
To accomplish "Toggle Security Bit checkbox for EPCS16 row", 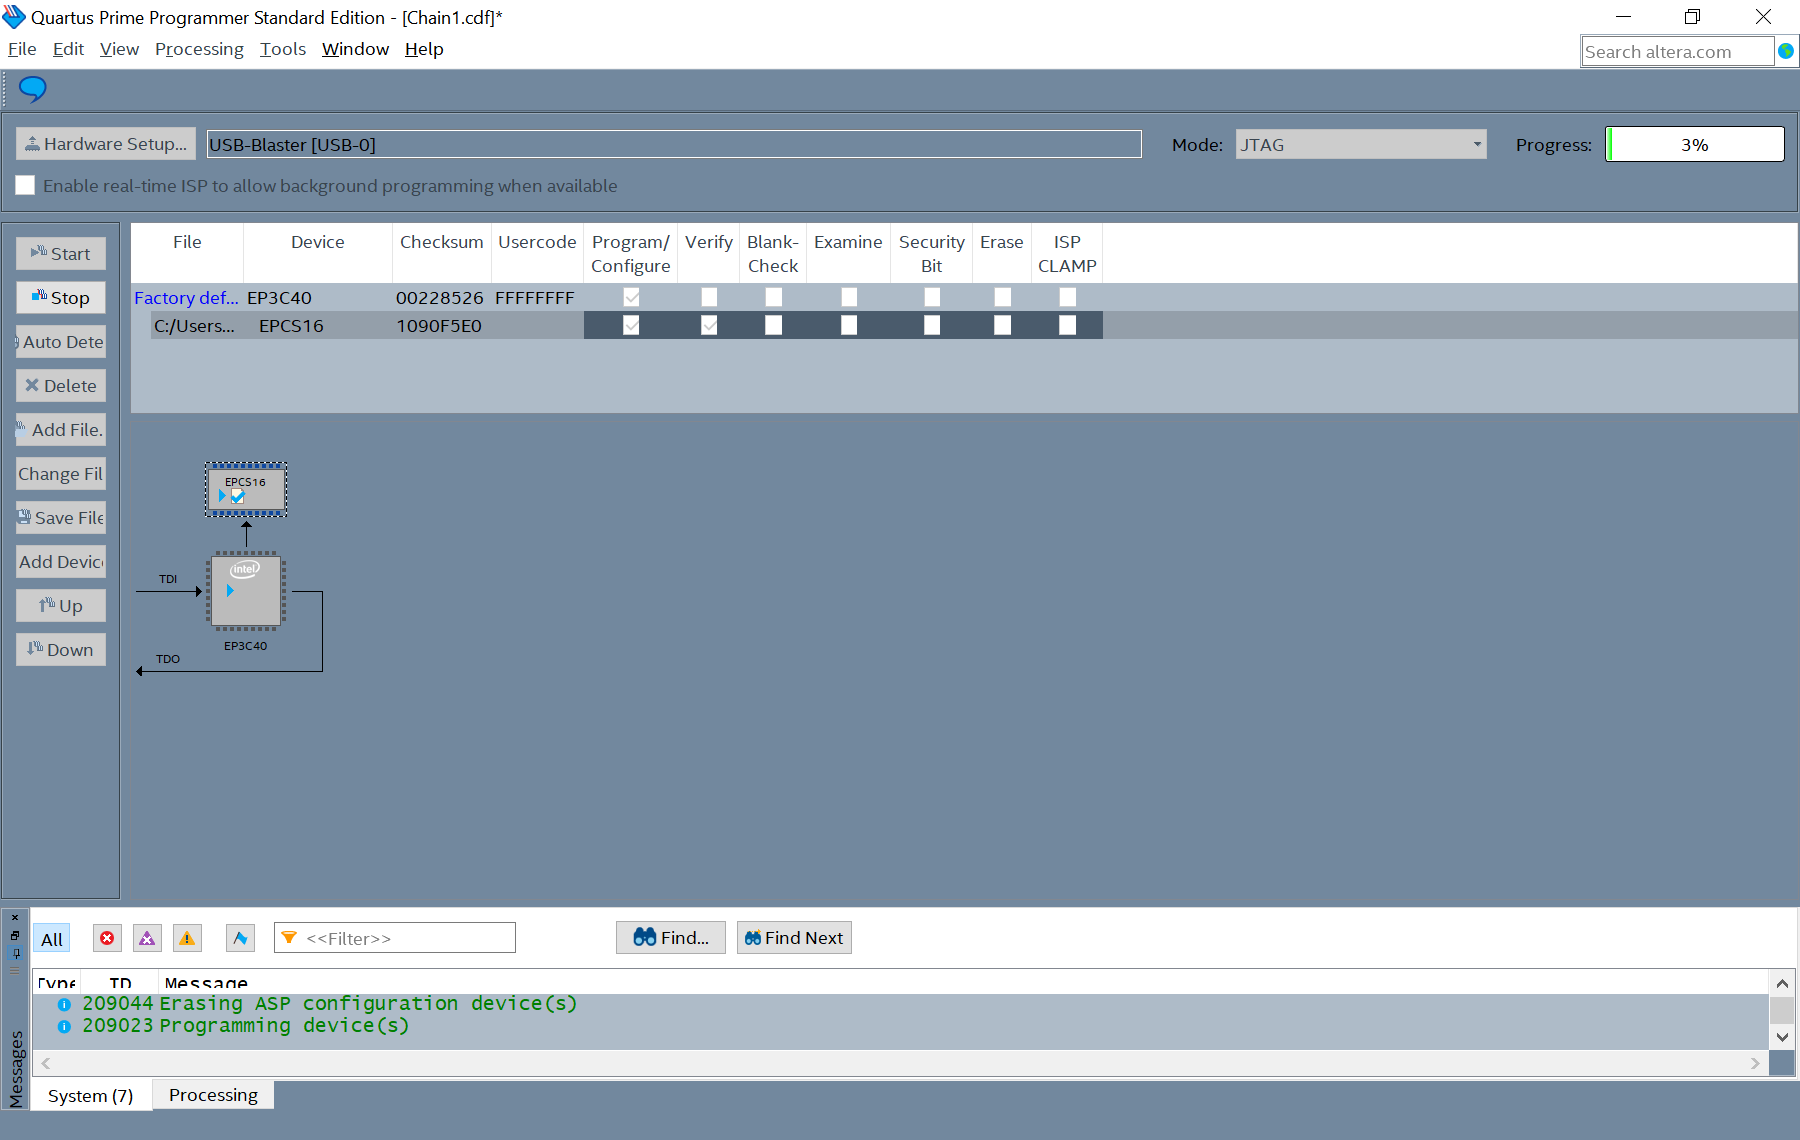I will click(x=932, y=325).
